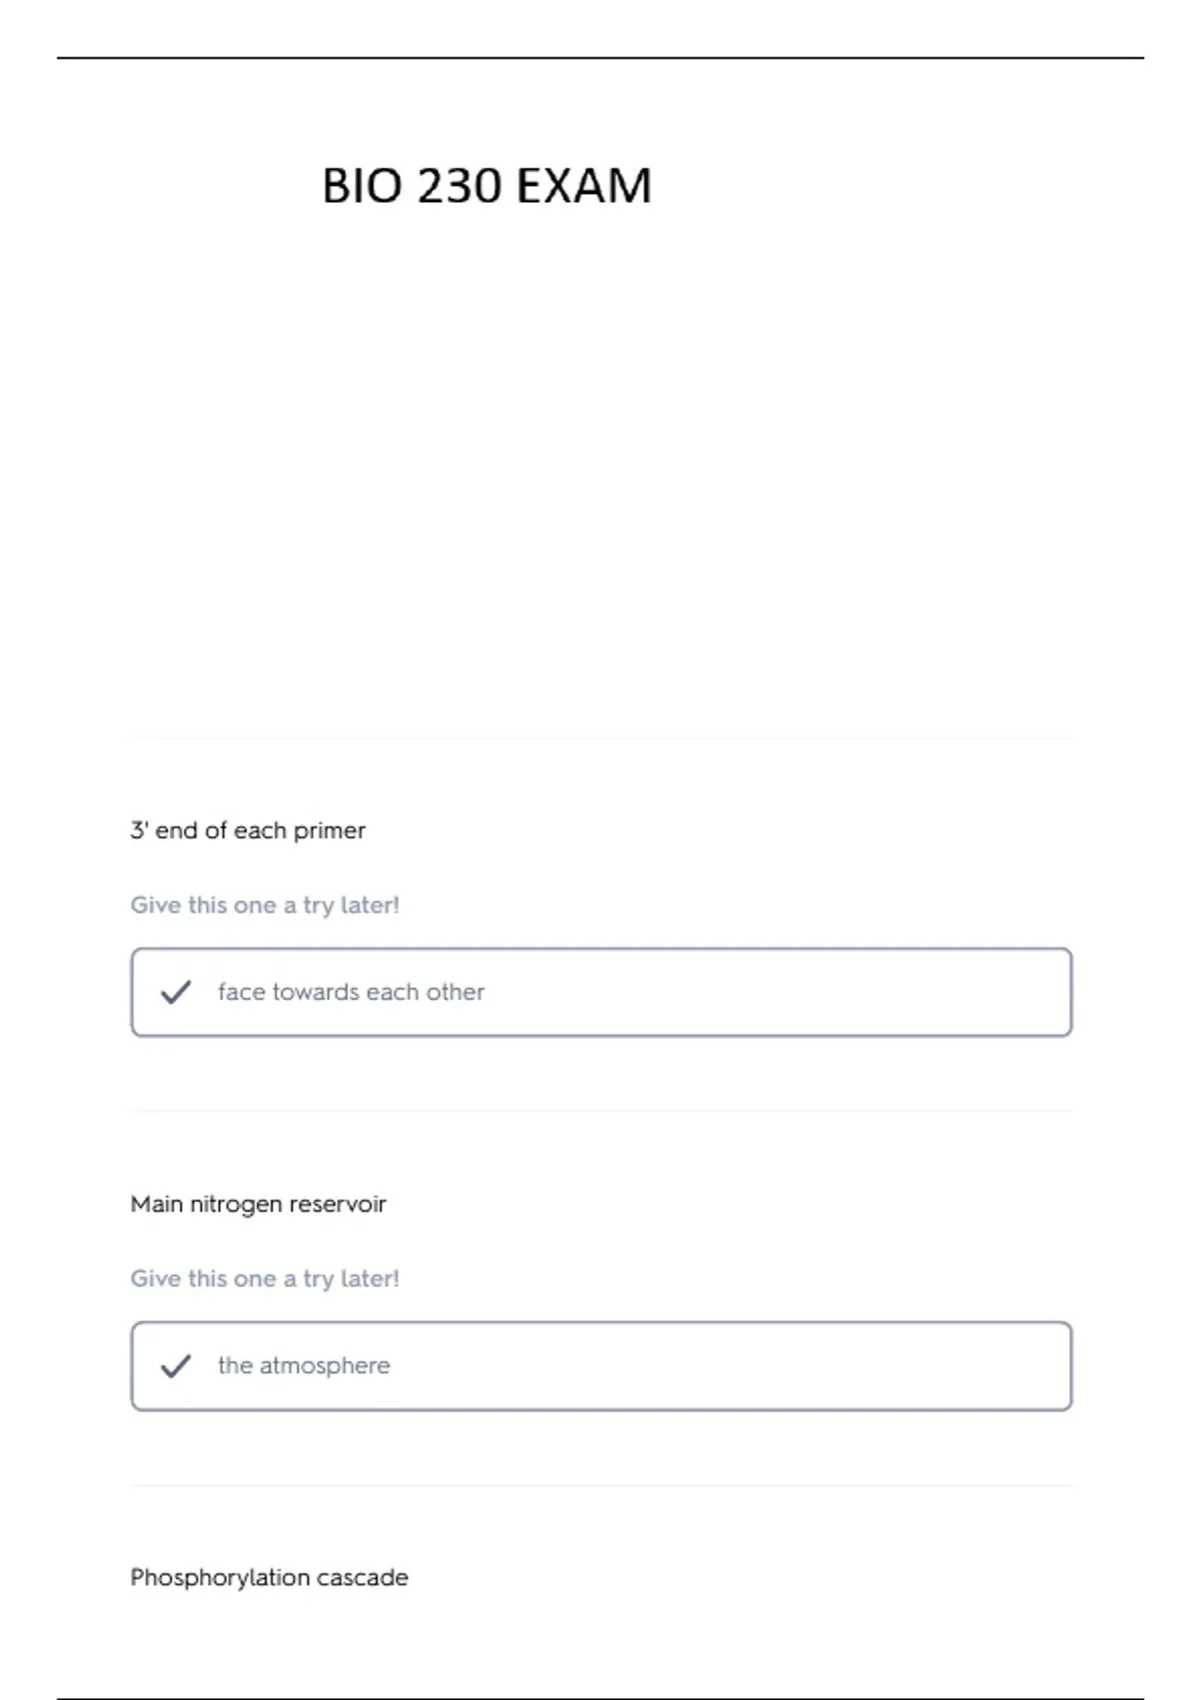Click the number 230 in the title
This screenshot has width=1200, height=1700.
pos(459,186)
